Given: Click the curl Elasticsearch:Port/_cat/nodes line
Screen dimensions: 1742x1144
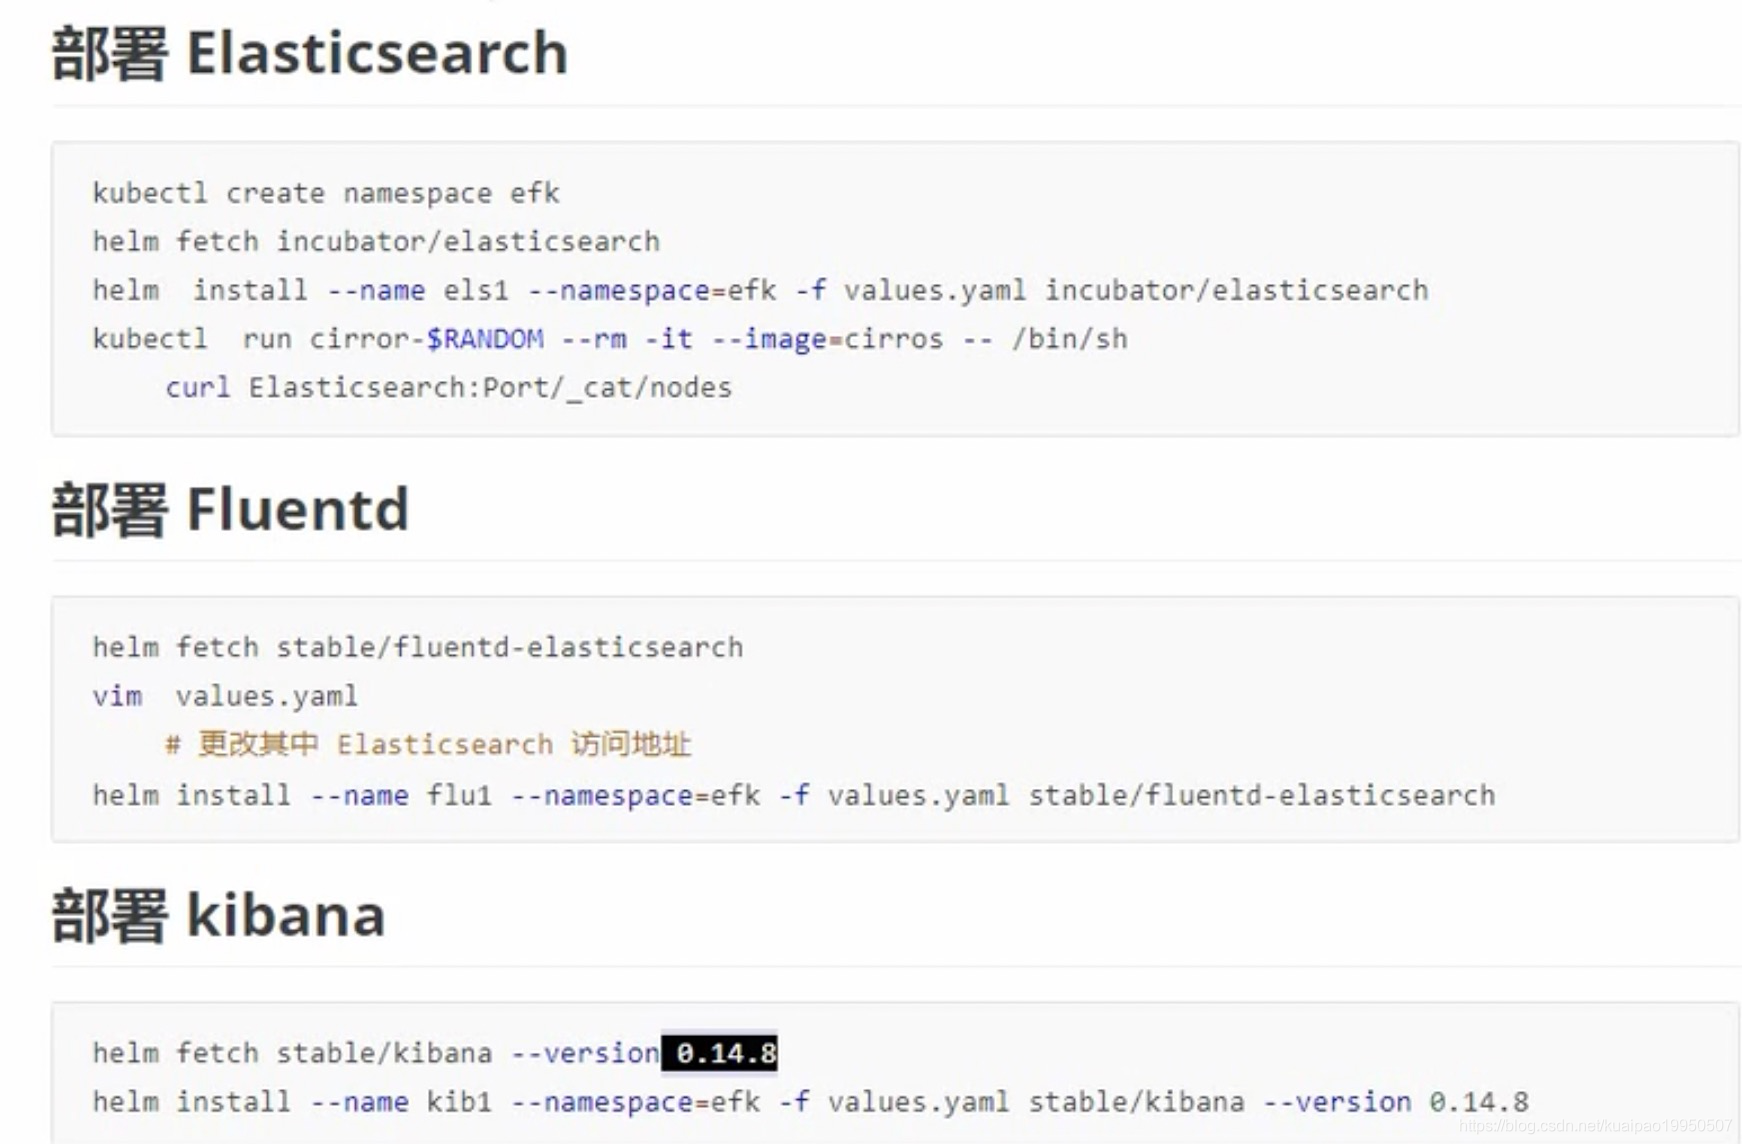Looking at the screenshot, I should tap(448, 387).
